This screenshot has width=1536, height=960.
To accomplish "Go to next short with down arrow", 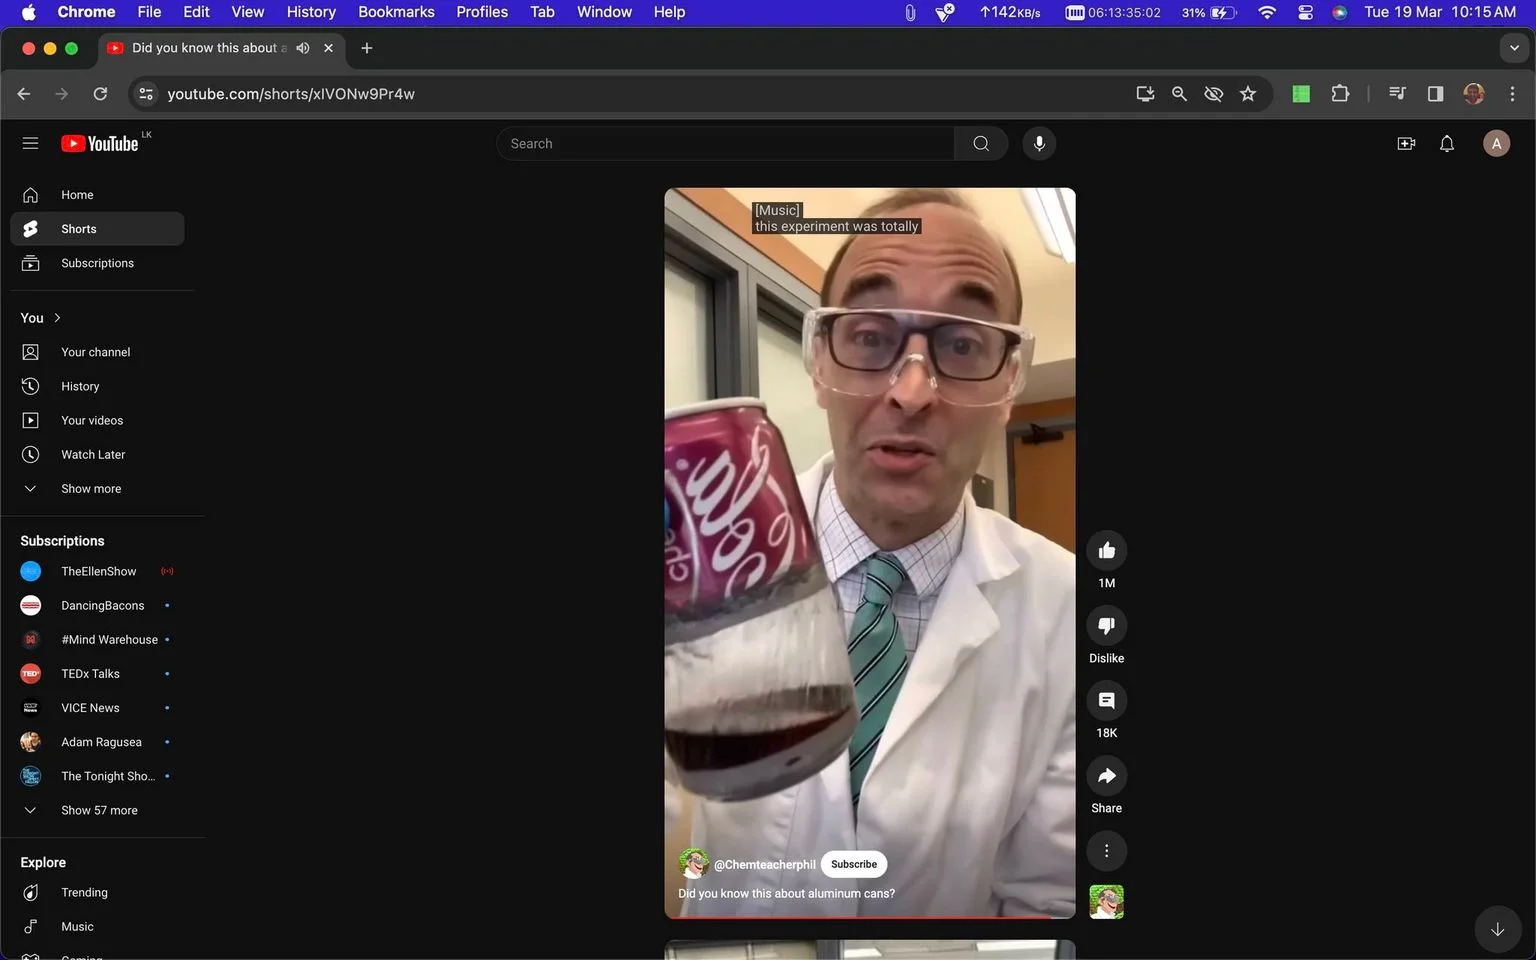I will pyautogui.click(x=1497, y=929).
